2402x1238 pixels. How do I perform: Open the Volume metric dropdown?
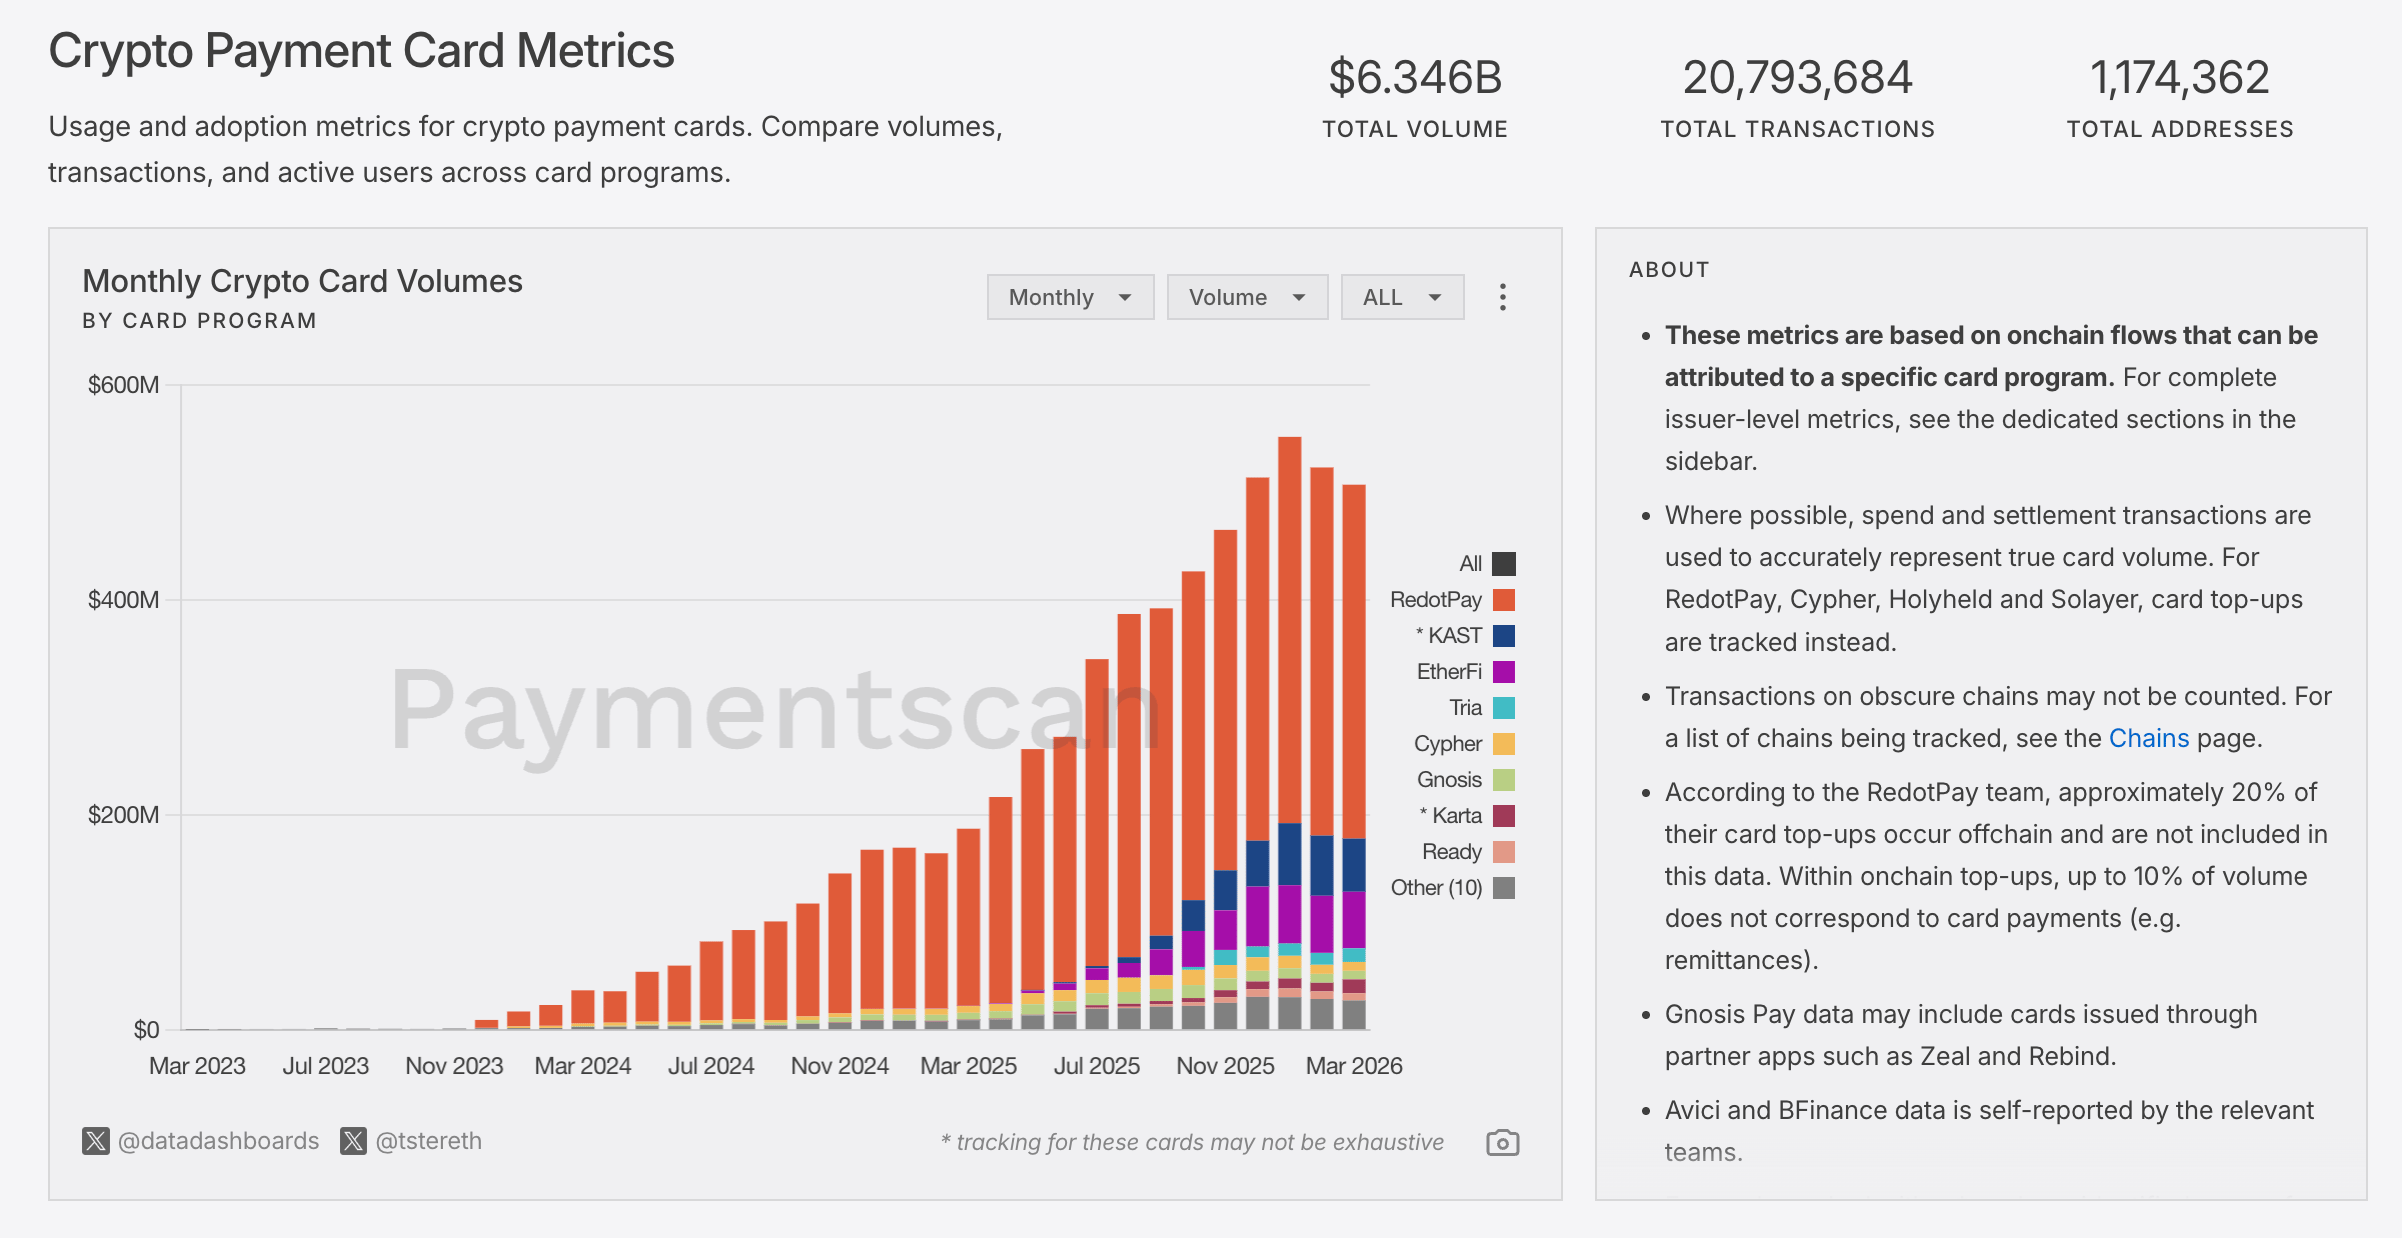coord(1247,297)
